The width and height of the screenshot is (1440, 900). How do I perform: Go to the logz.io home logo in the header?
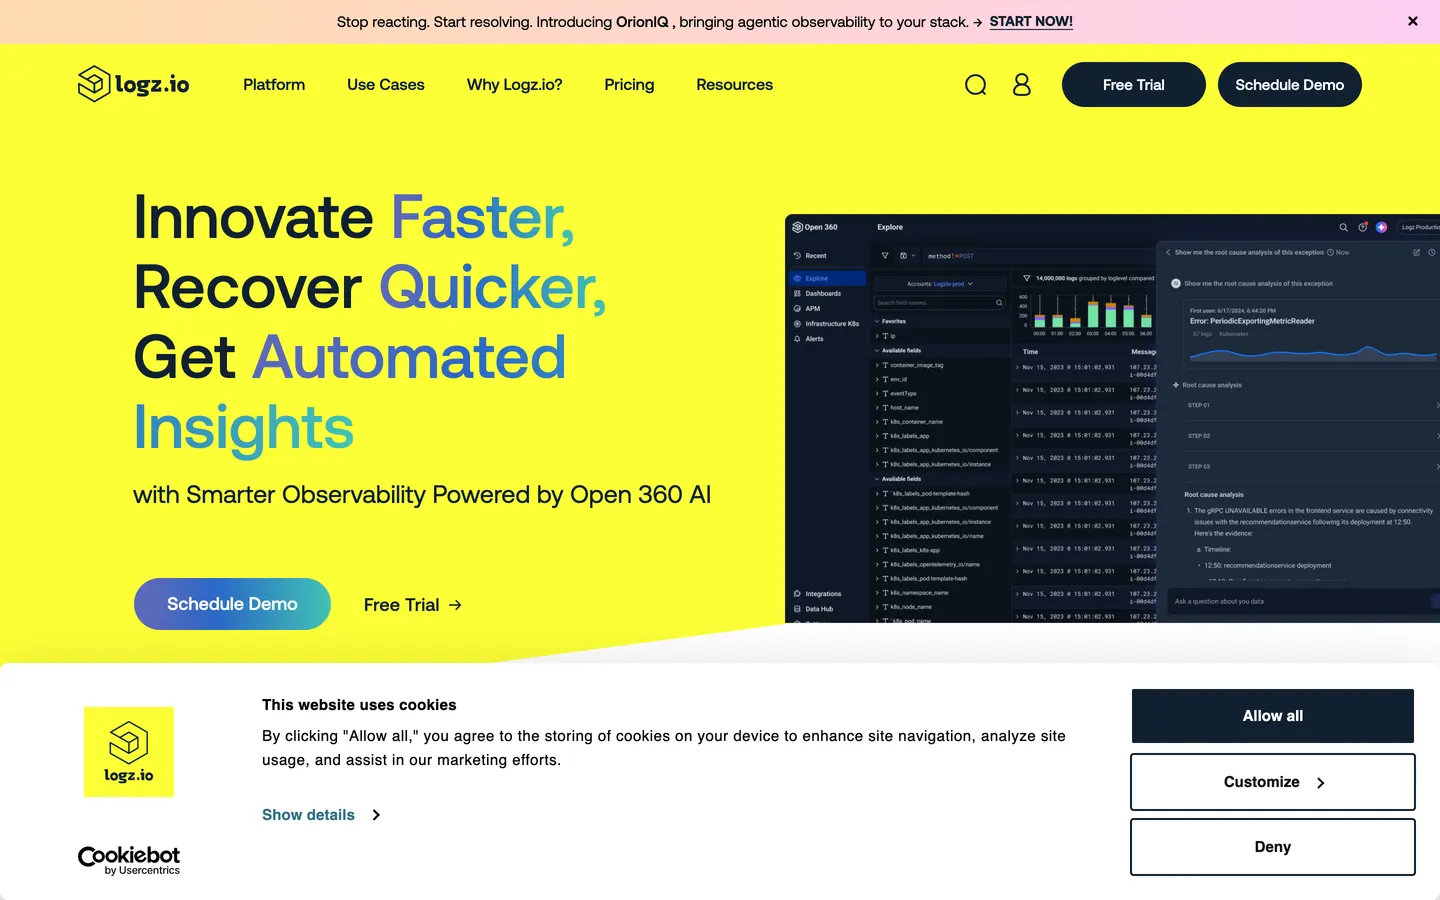[x=134, y=84]
